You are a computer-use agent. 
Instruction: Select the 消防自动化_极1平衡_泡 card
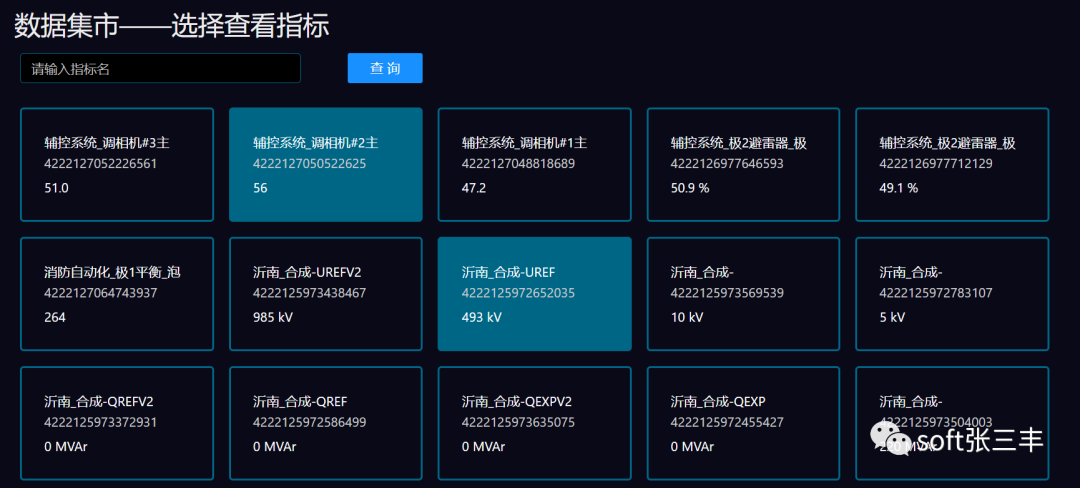click(x=117, y=294)
